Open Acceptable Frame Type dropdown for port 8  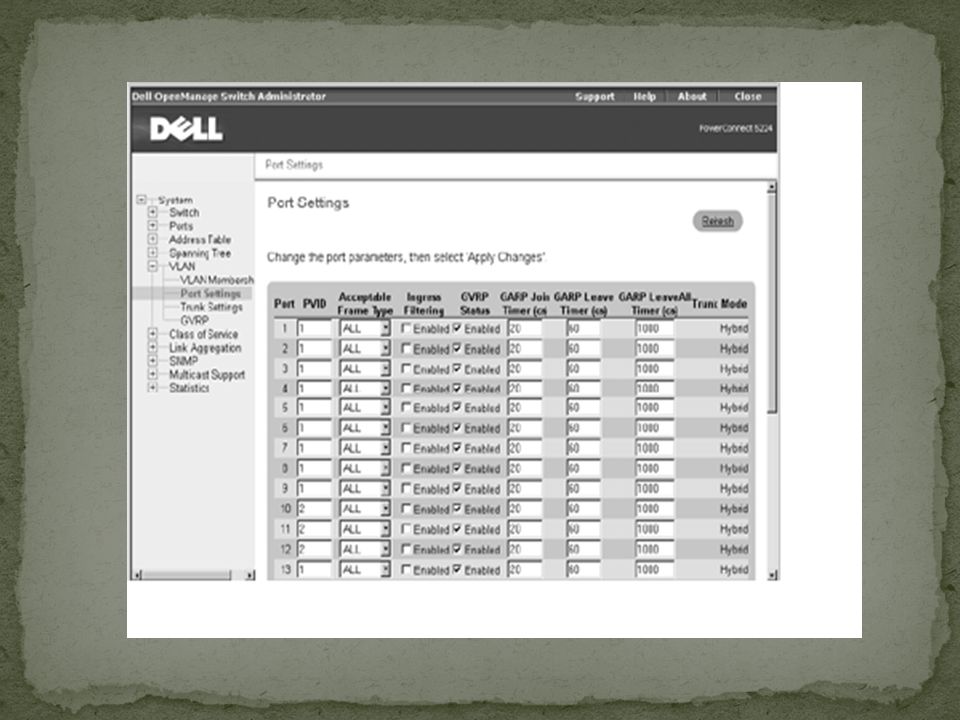coord(365,468)
